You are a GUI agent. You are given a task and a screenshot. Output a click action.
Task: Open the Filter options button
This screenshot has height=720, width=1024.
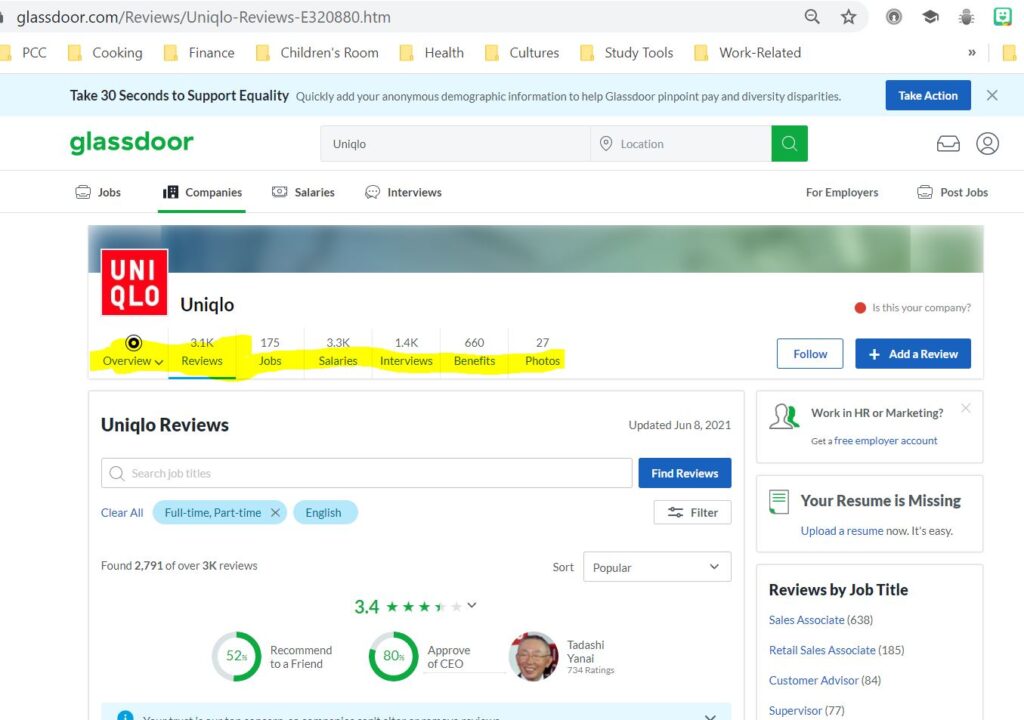pyautogui.click(x=692, y=513)
